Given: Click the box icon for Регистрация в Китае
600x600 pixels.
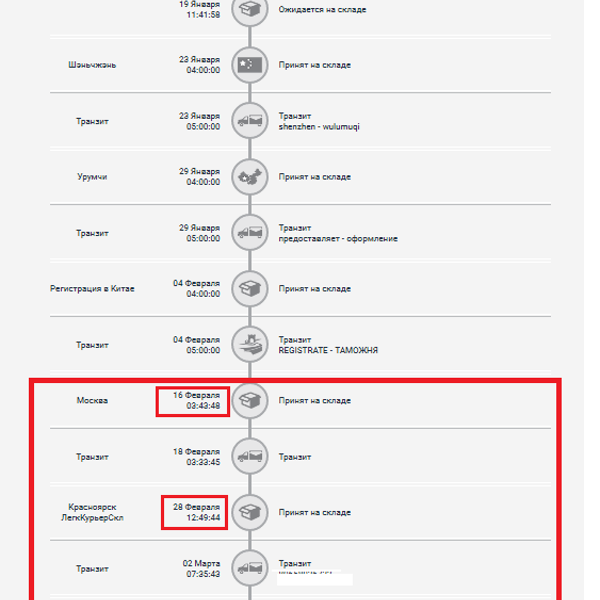Looking at the screenshot, I should [250, 289].
